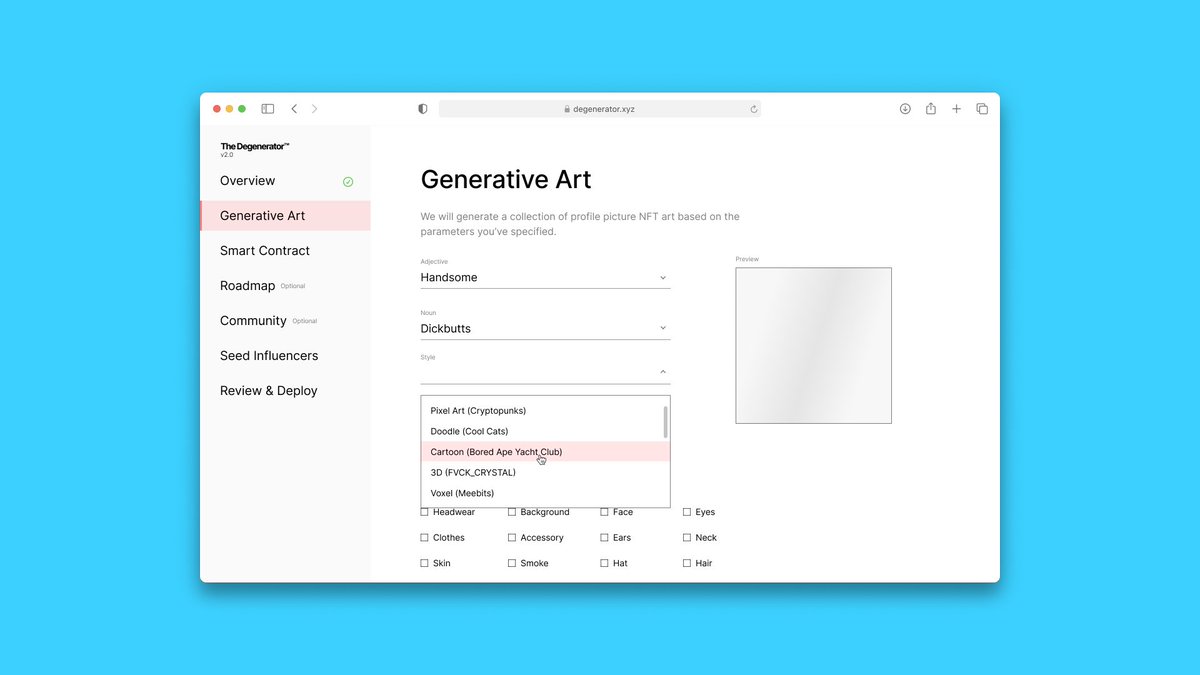Check the Smoke checkbox
This screenshot has width=1200, height=675.
tap(512, 564)
